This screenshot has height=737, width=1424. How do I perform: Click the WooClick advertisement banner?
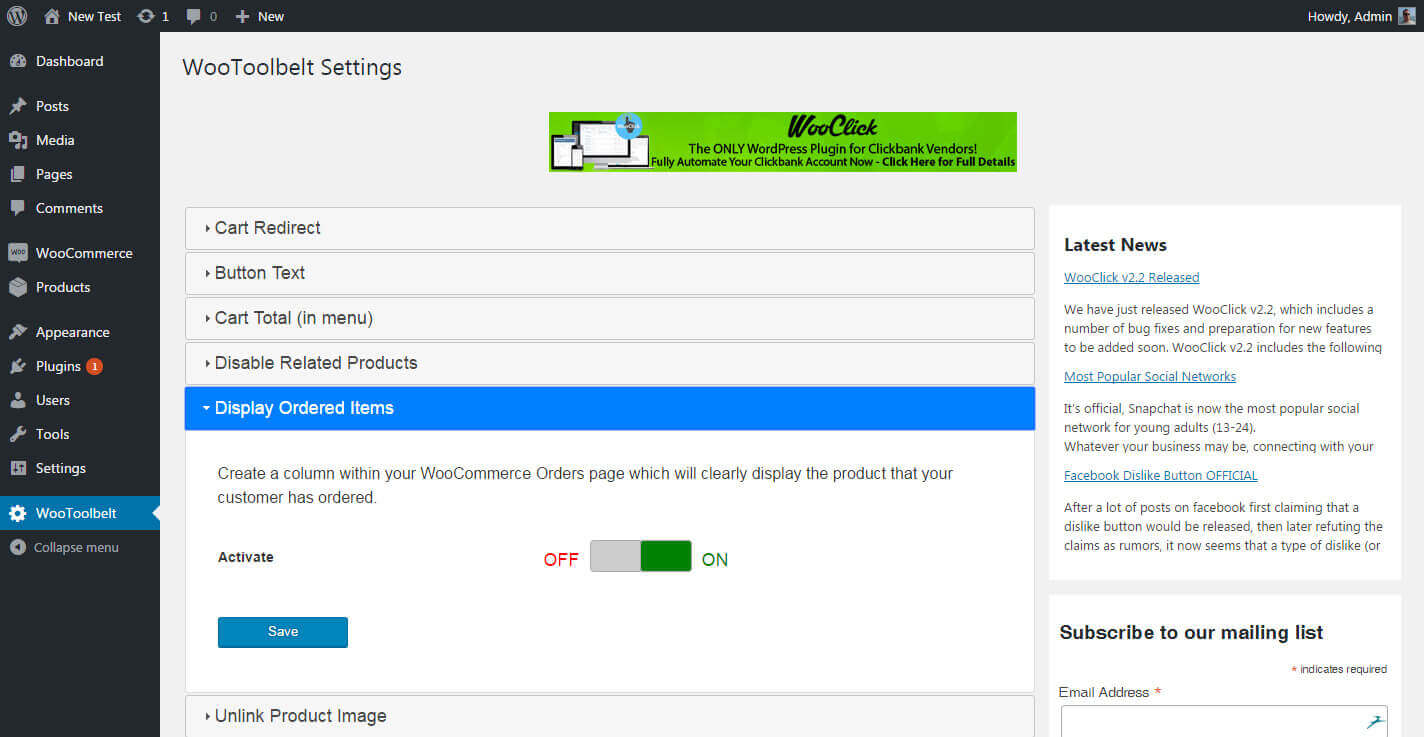(783, 142)
